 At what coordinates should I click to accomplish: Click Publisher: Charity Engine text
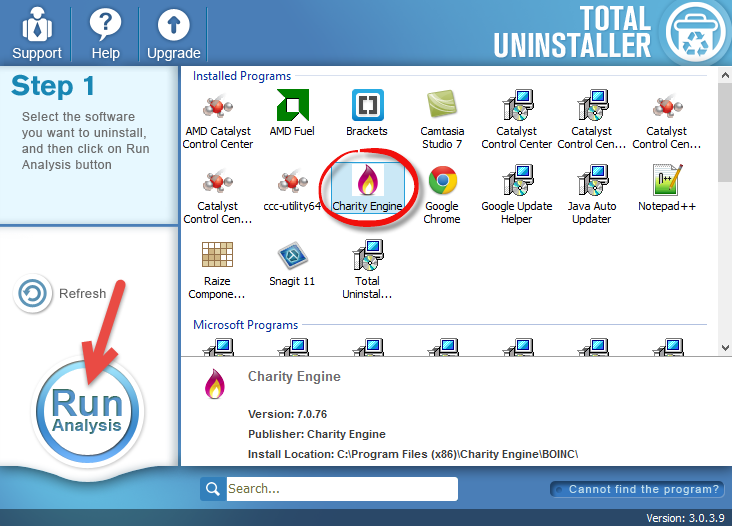pyautogui.click(x=317, y=434)
